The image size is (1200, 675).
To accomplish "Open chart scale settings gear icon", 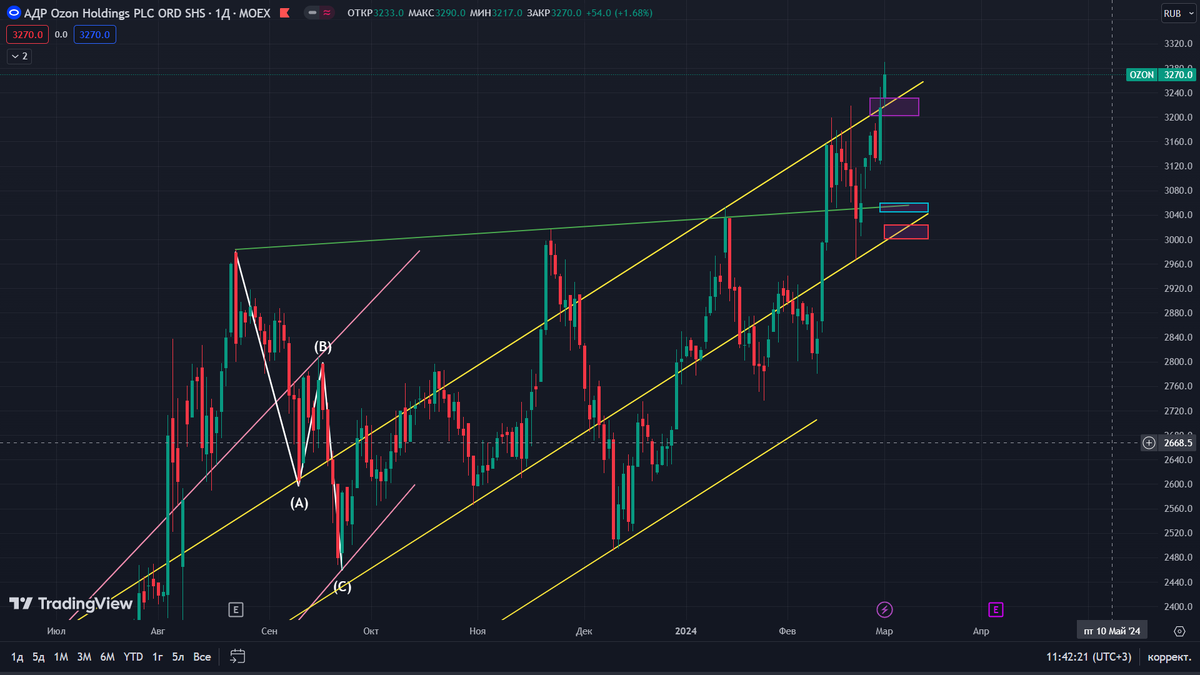I will (1180, 631).
